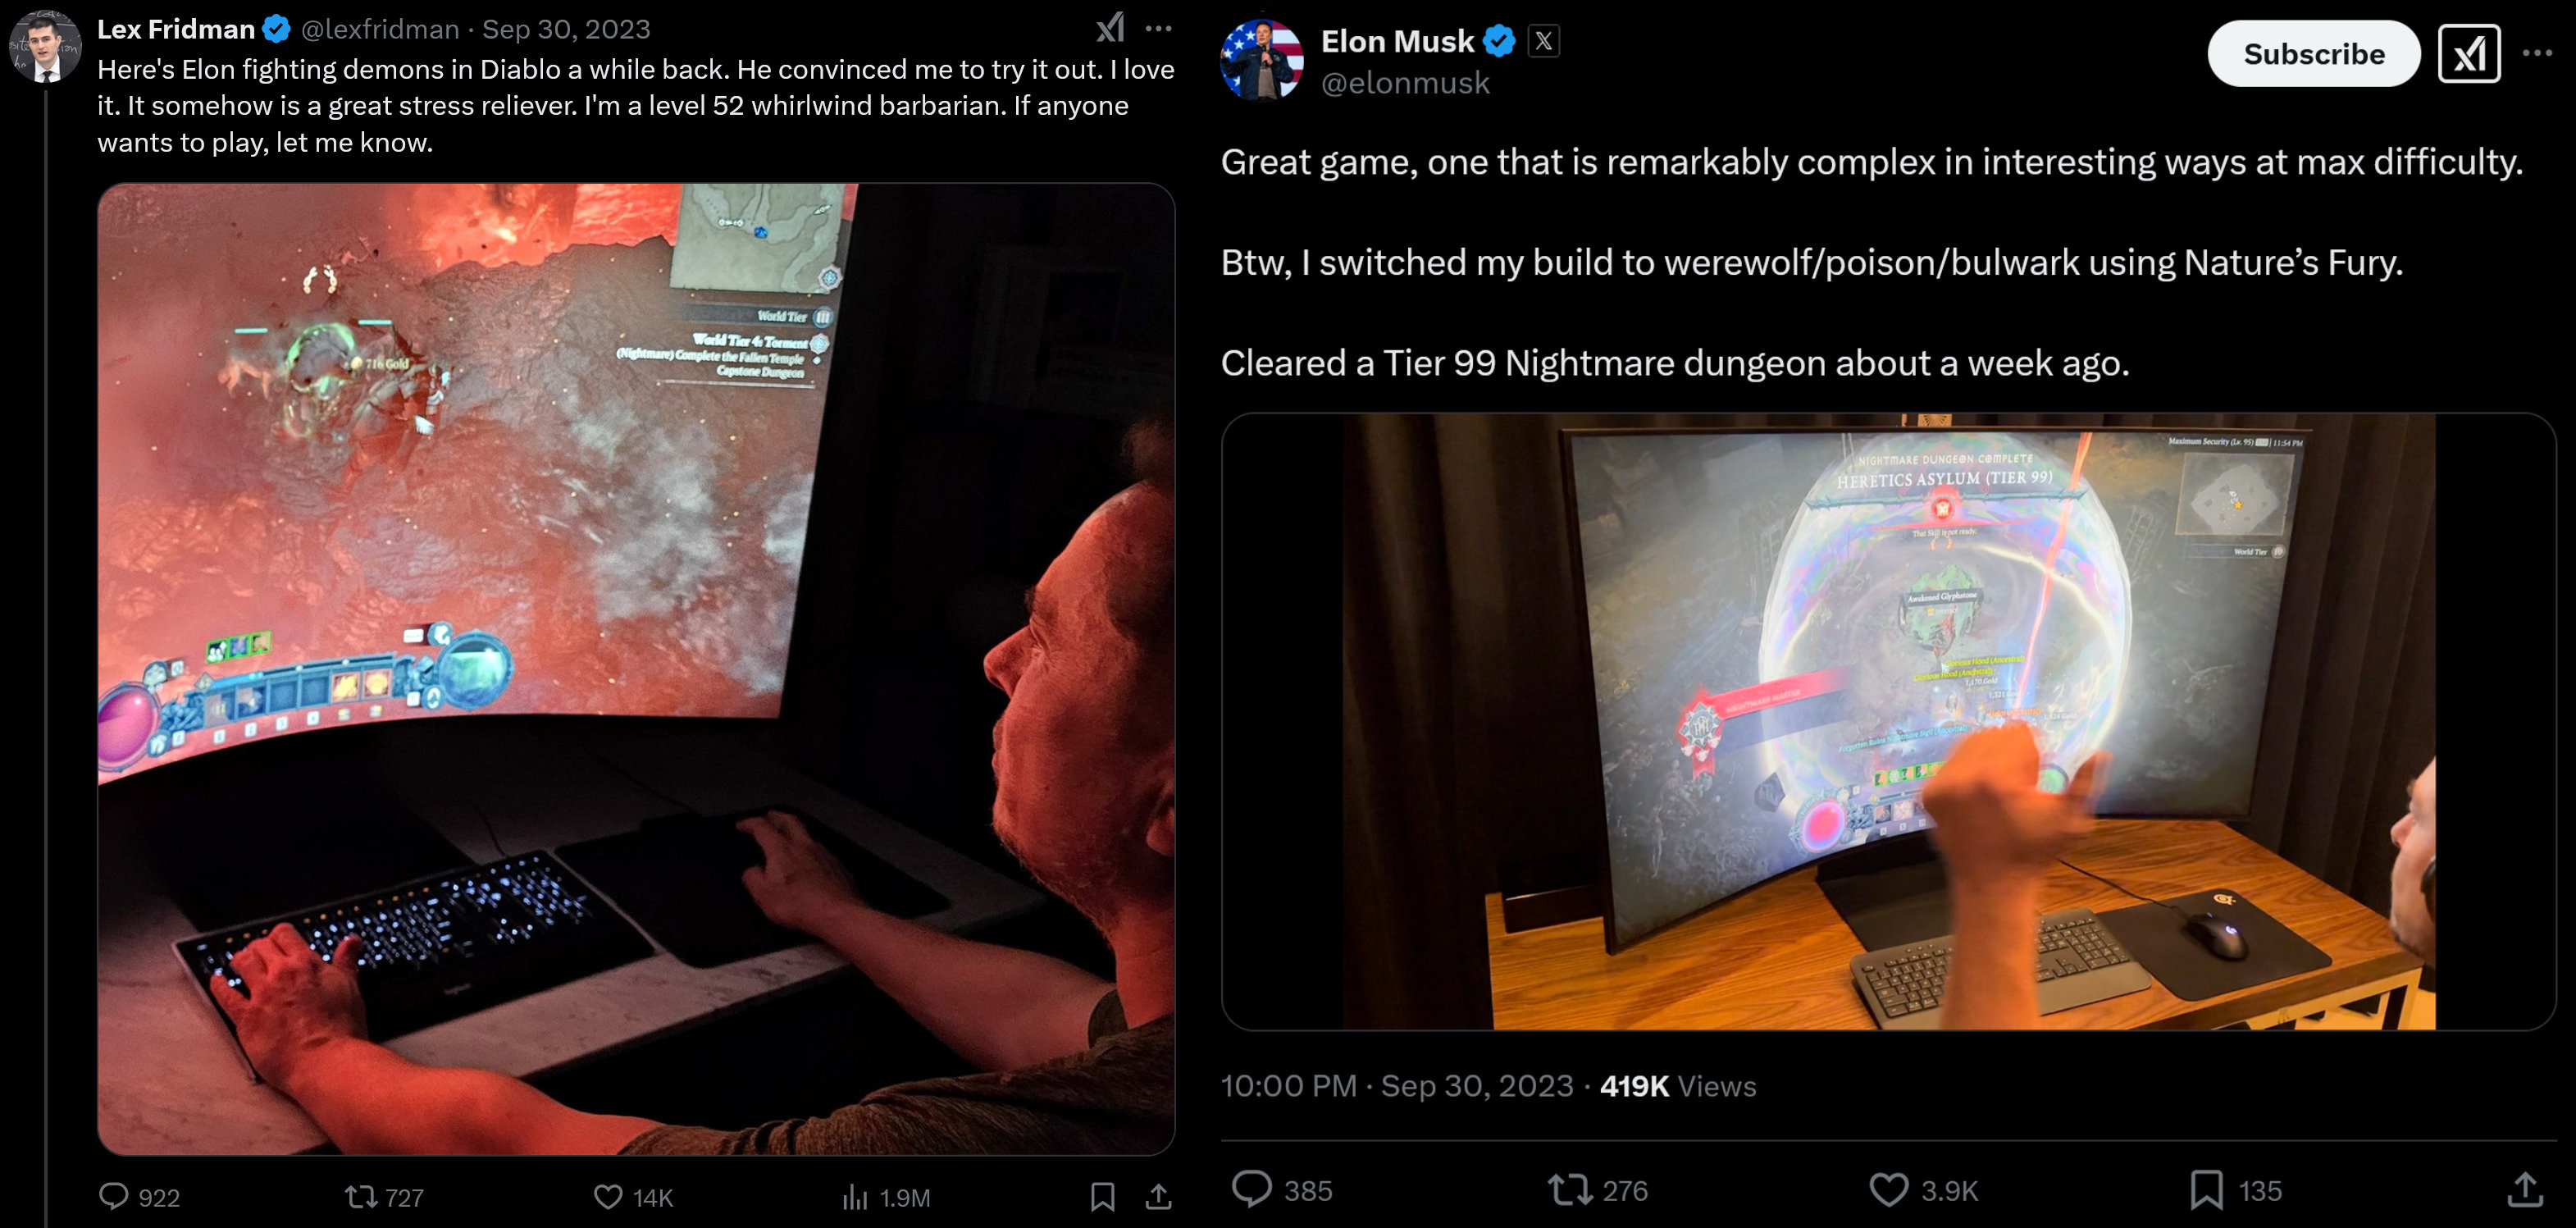
Task: Open repost menu showing 276 reposts
Action: [x=1598, y=1190]
